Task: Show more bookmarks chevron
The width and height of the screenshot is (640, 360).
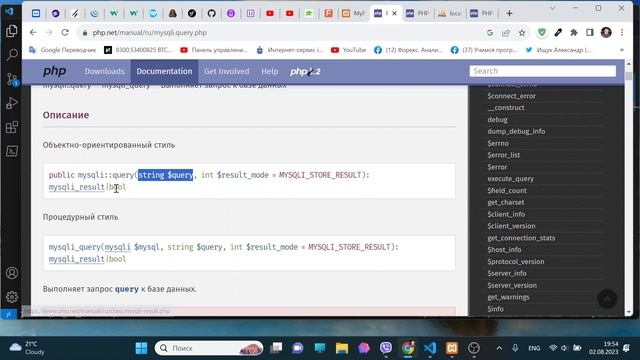Action: click(x=622, y=50)
